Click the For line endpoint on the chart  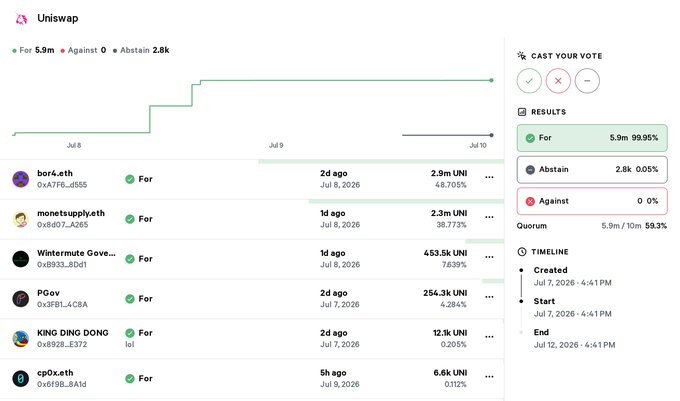(491, 80)
